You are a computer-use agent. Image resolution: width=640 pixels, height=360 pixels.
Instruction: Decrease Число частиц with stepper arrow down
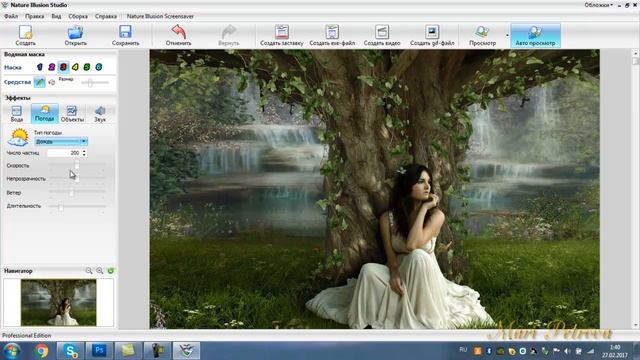(x=84, y=155)
